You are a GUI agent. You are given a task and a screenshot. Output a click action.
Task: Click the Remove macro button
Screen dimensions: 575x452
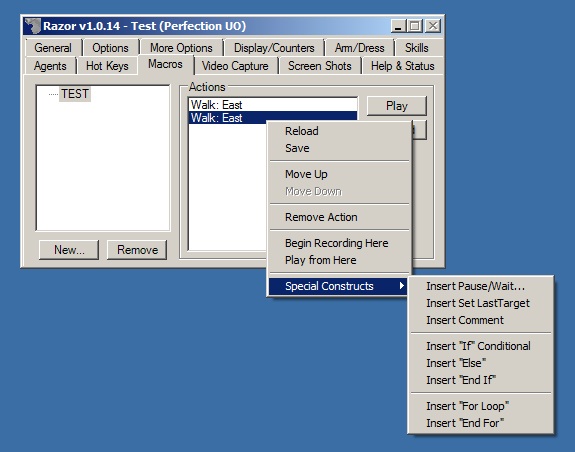pyautogui.click(x=137, y=250)
